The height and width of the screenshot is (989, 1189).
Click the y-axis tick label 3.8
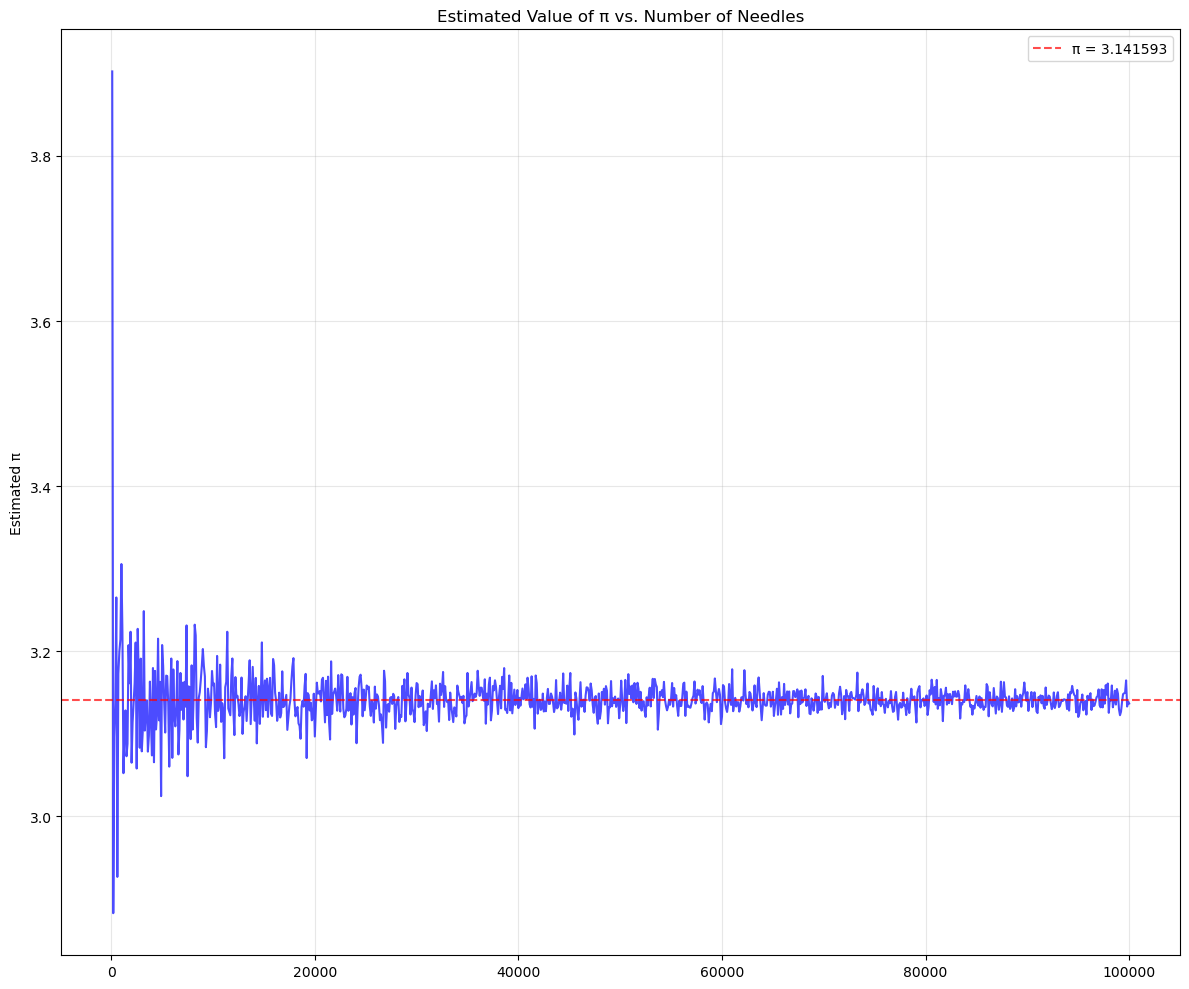click(39, 157)
